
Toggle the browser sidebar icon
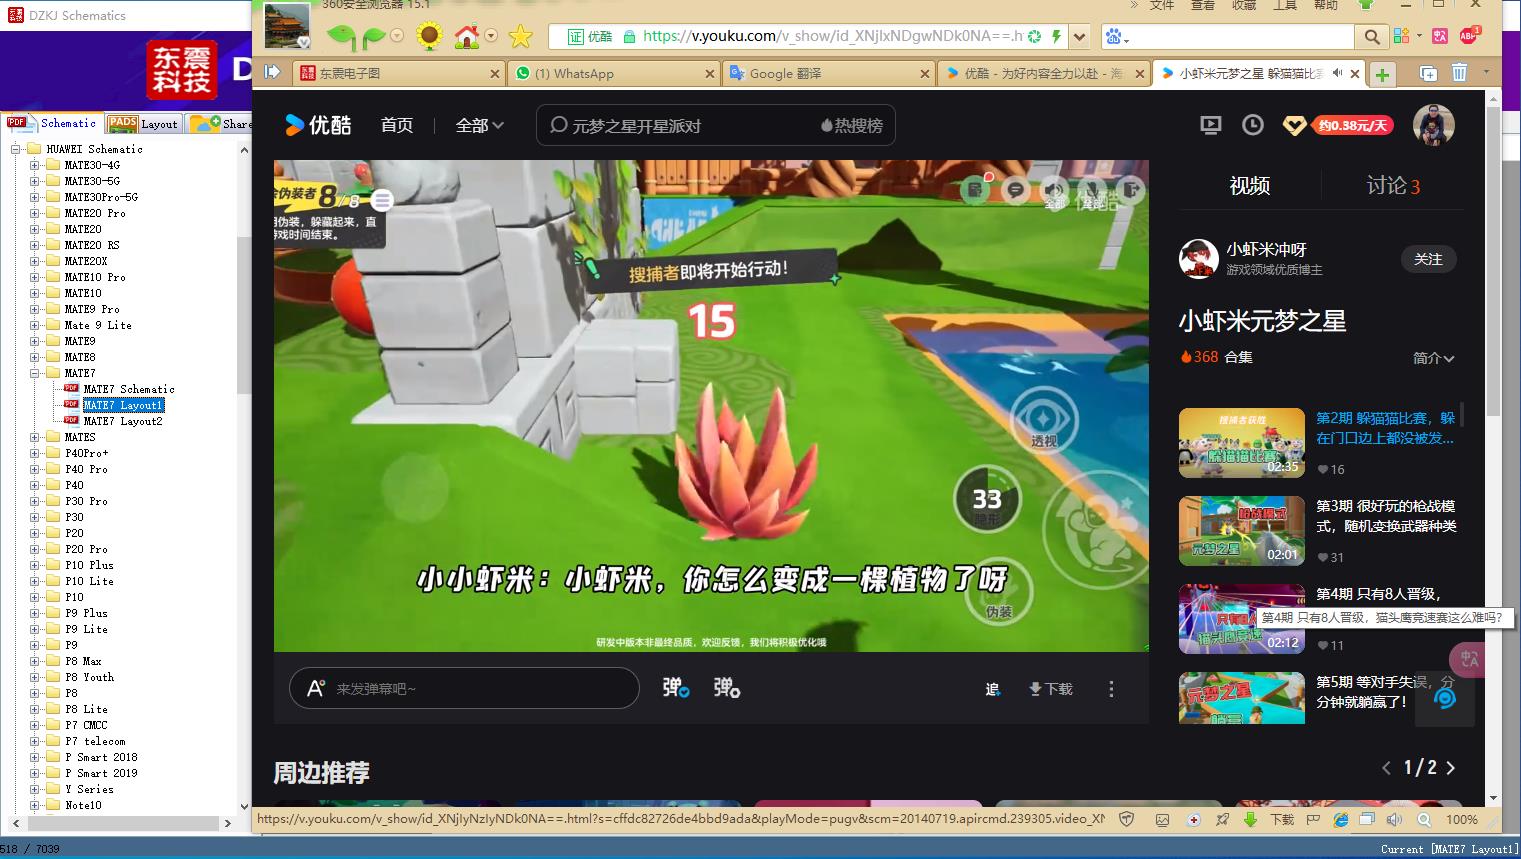(x=272, y=72)
